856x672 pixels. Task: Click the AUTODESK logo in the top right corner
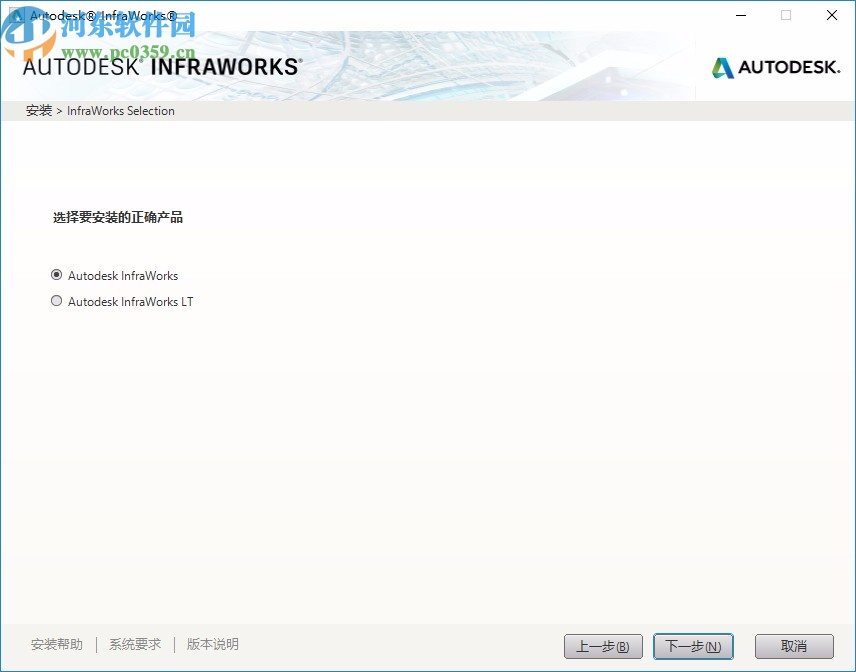coord(775,68)
